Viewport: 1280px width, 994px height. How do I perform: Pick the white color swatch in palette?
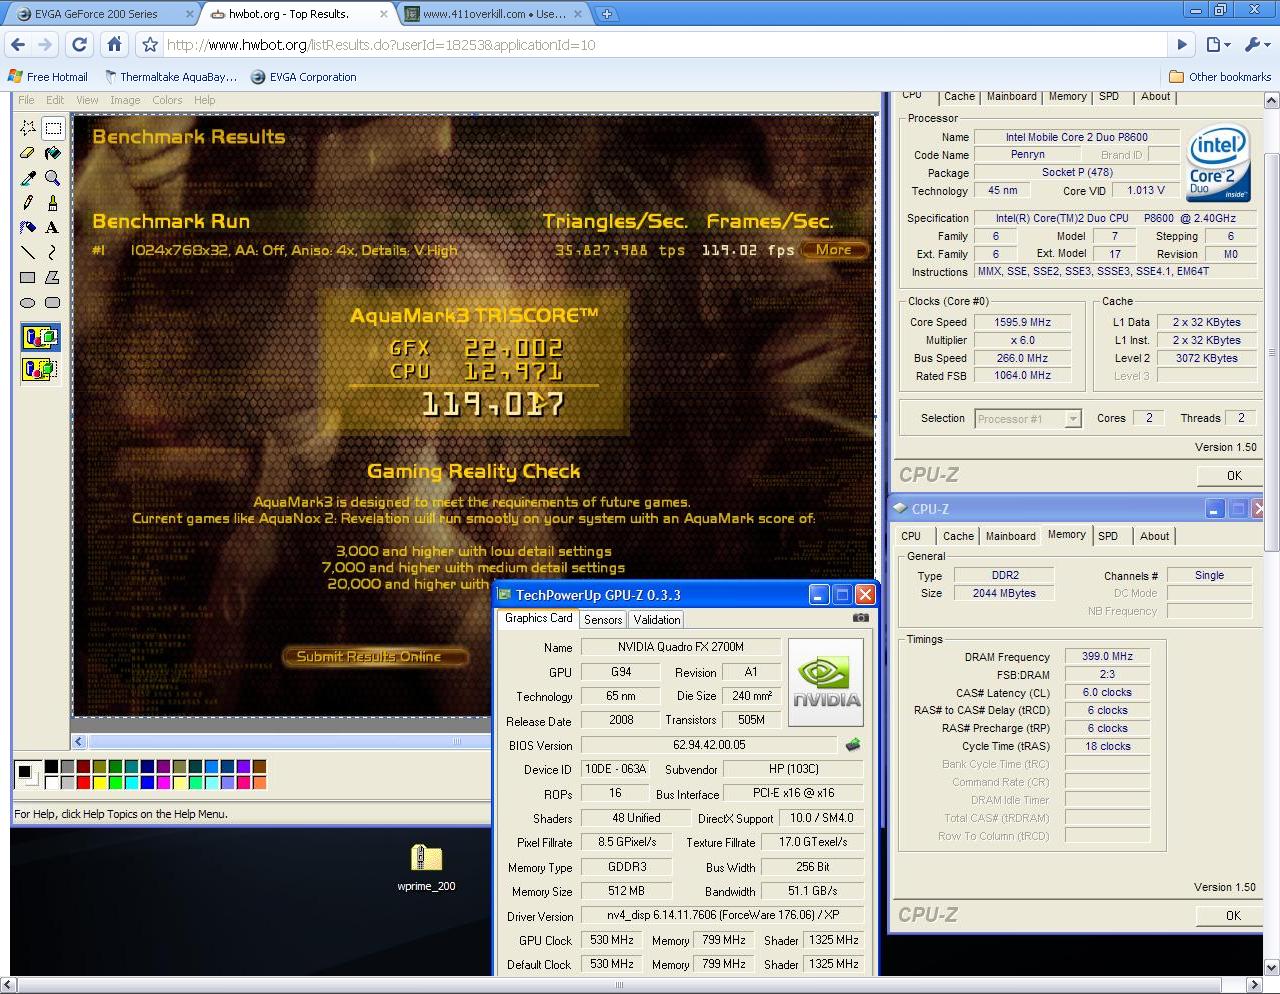[x=52, y=783]
